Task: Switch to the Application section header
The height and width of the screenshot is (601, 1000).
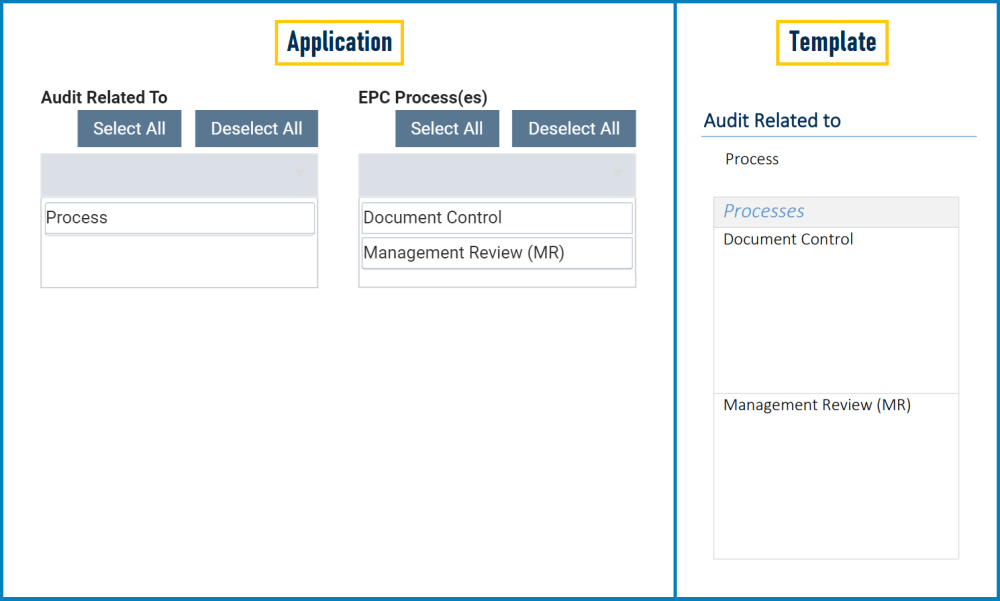Action: pos(339,42)
